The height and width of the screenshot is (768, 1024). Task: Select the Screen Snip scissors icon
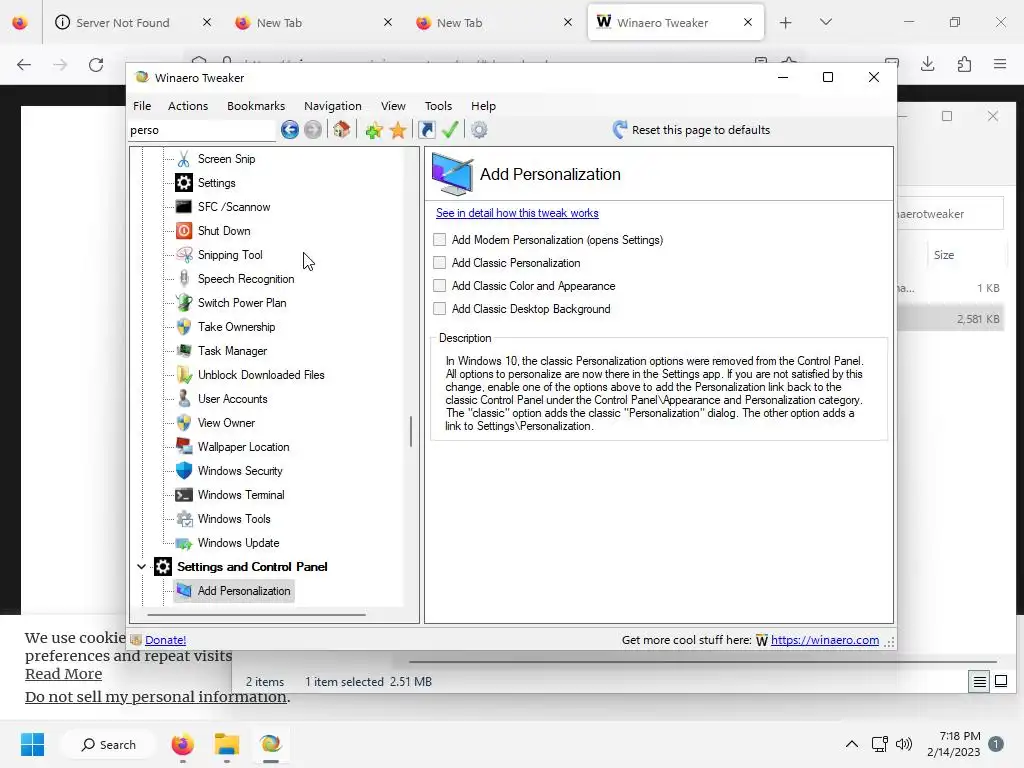click(184, 159)
